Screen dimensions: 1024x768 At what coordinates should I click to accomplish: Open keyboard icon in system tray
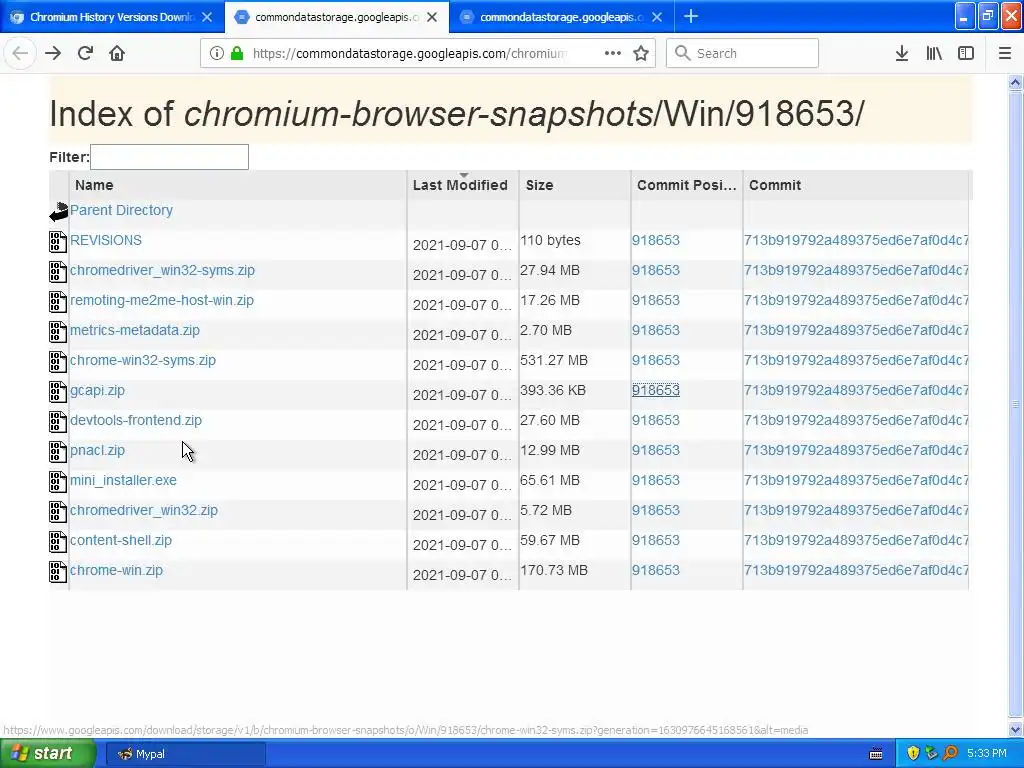click(x=876, y=754)
